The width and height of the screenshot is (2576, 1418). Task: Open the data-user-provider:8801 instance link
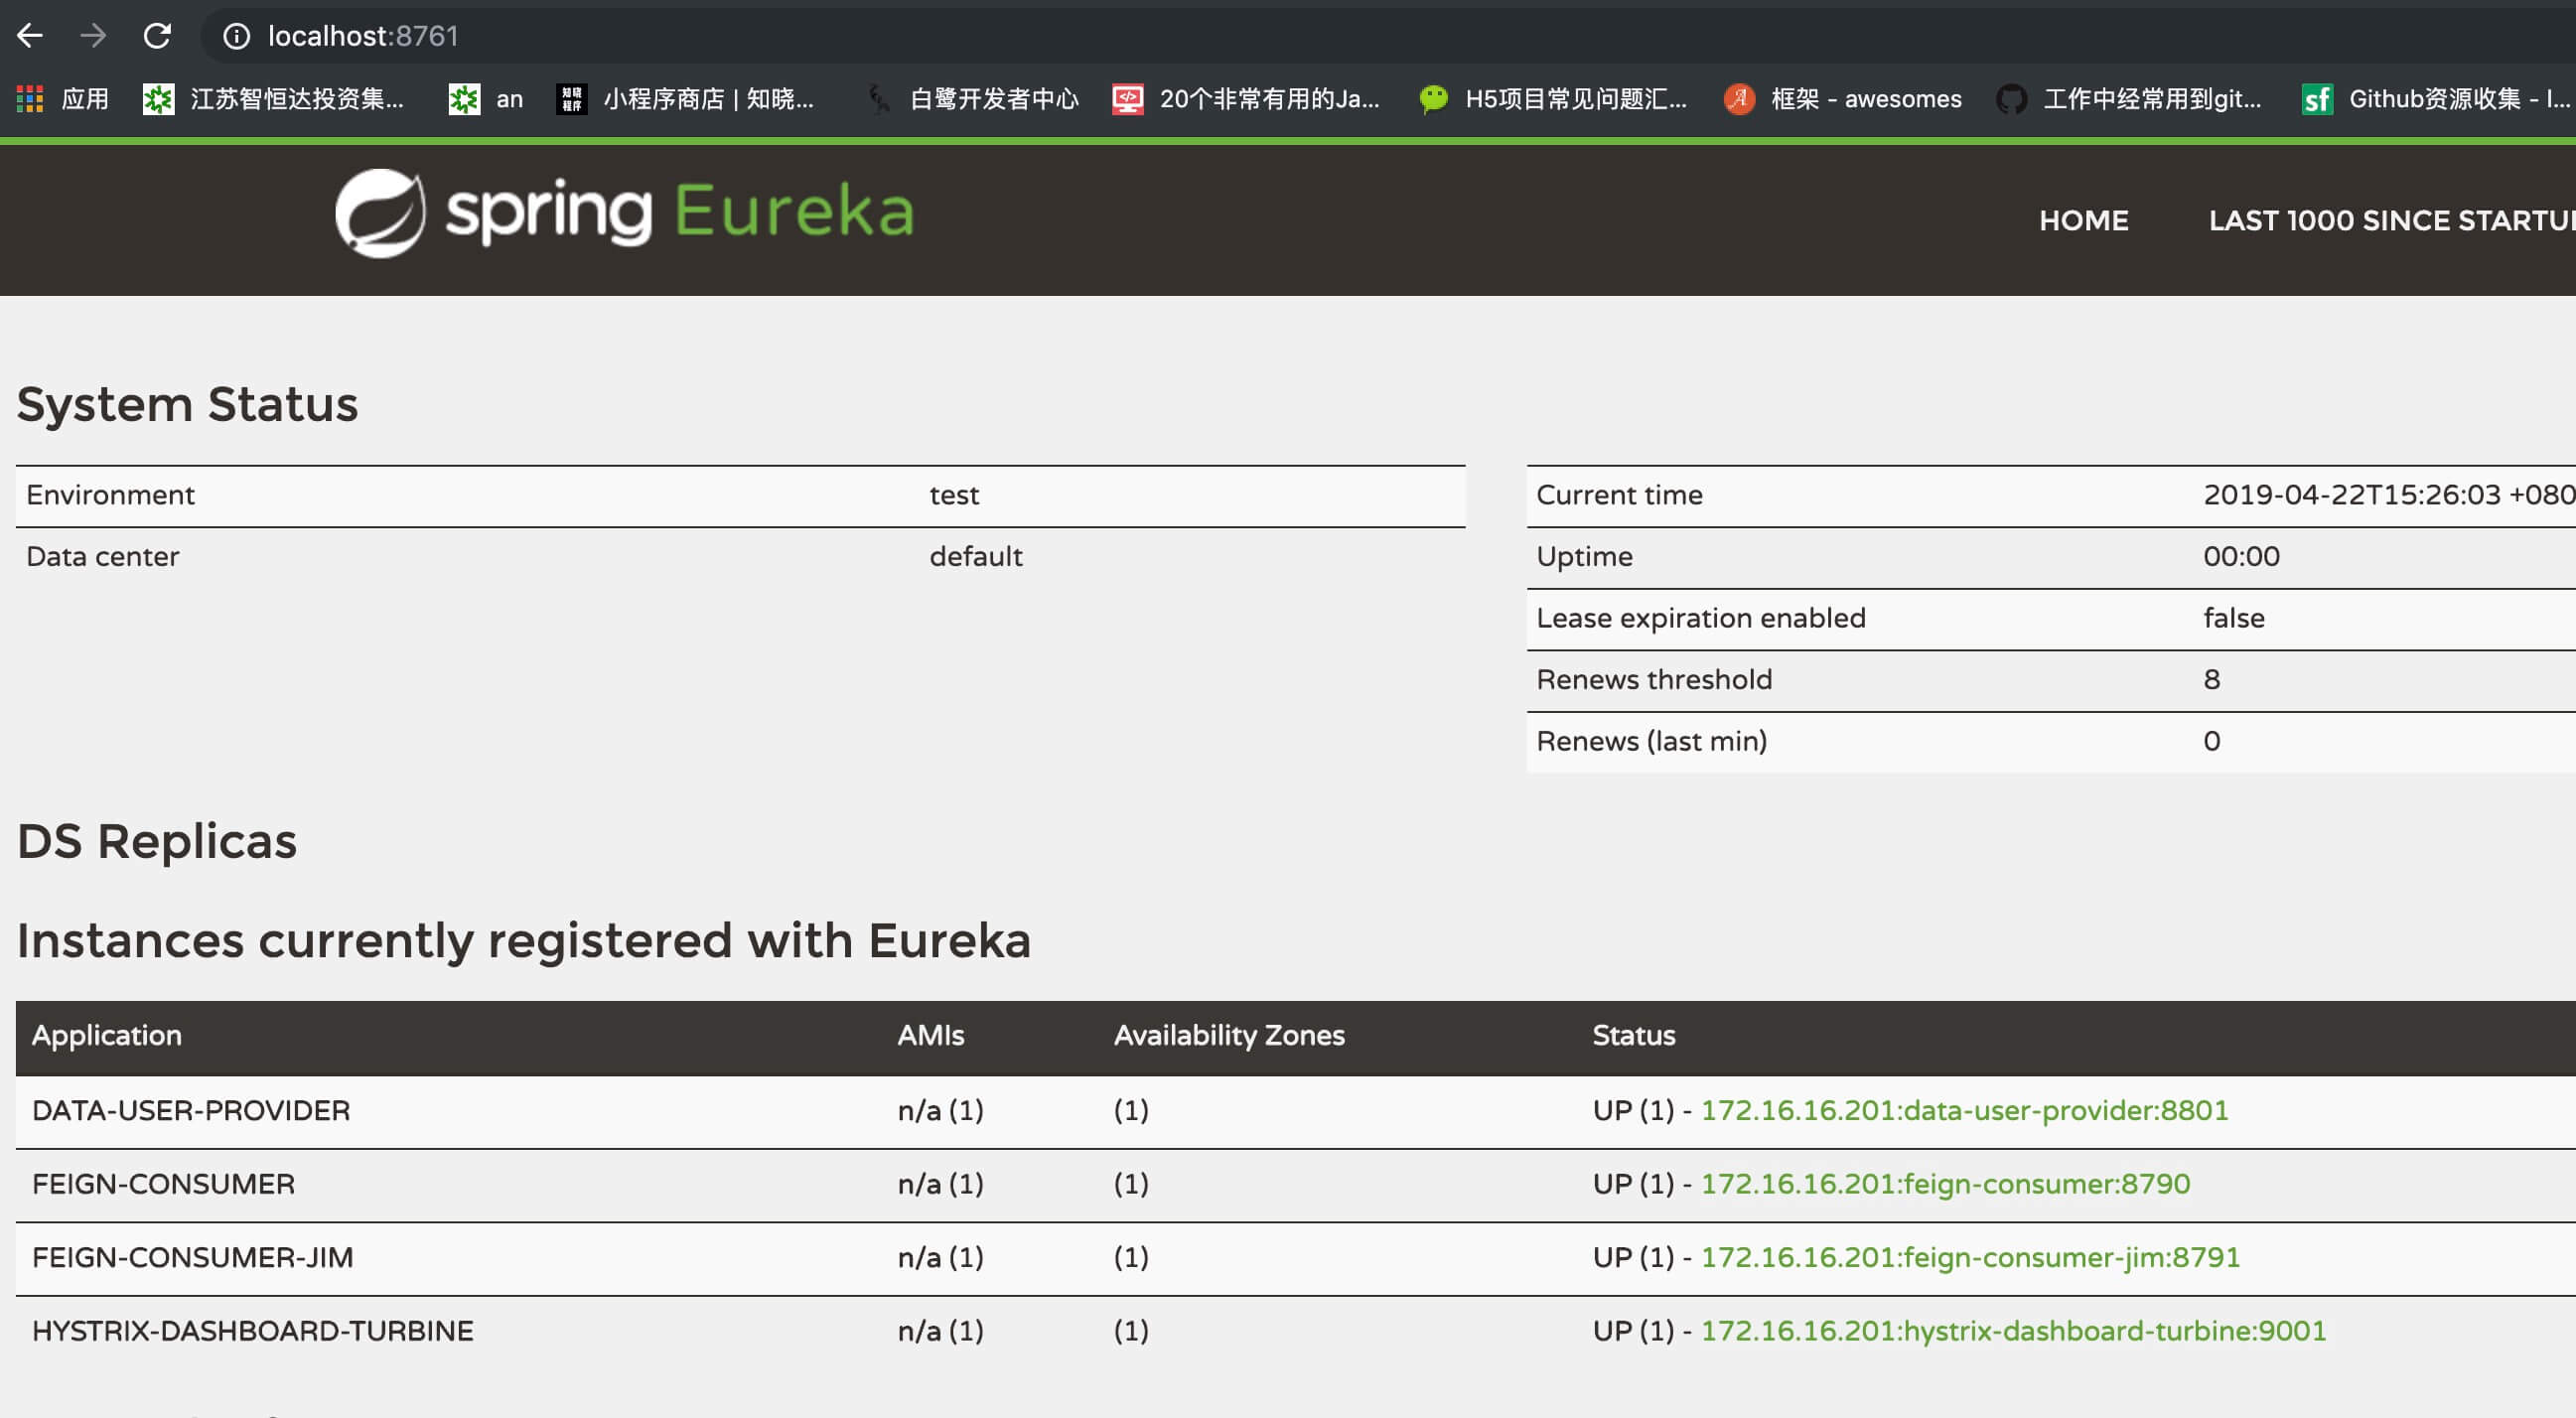click(x=1964, y=1110)
